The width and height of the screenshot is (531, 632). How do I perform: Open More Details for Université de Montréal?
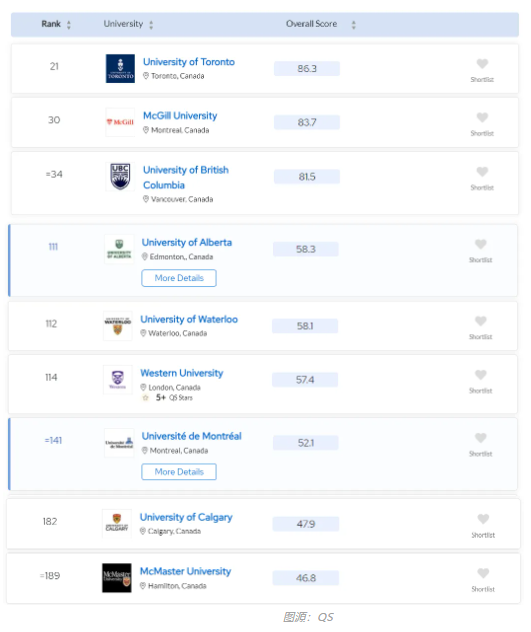click(179, 472)
